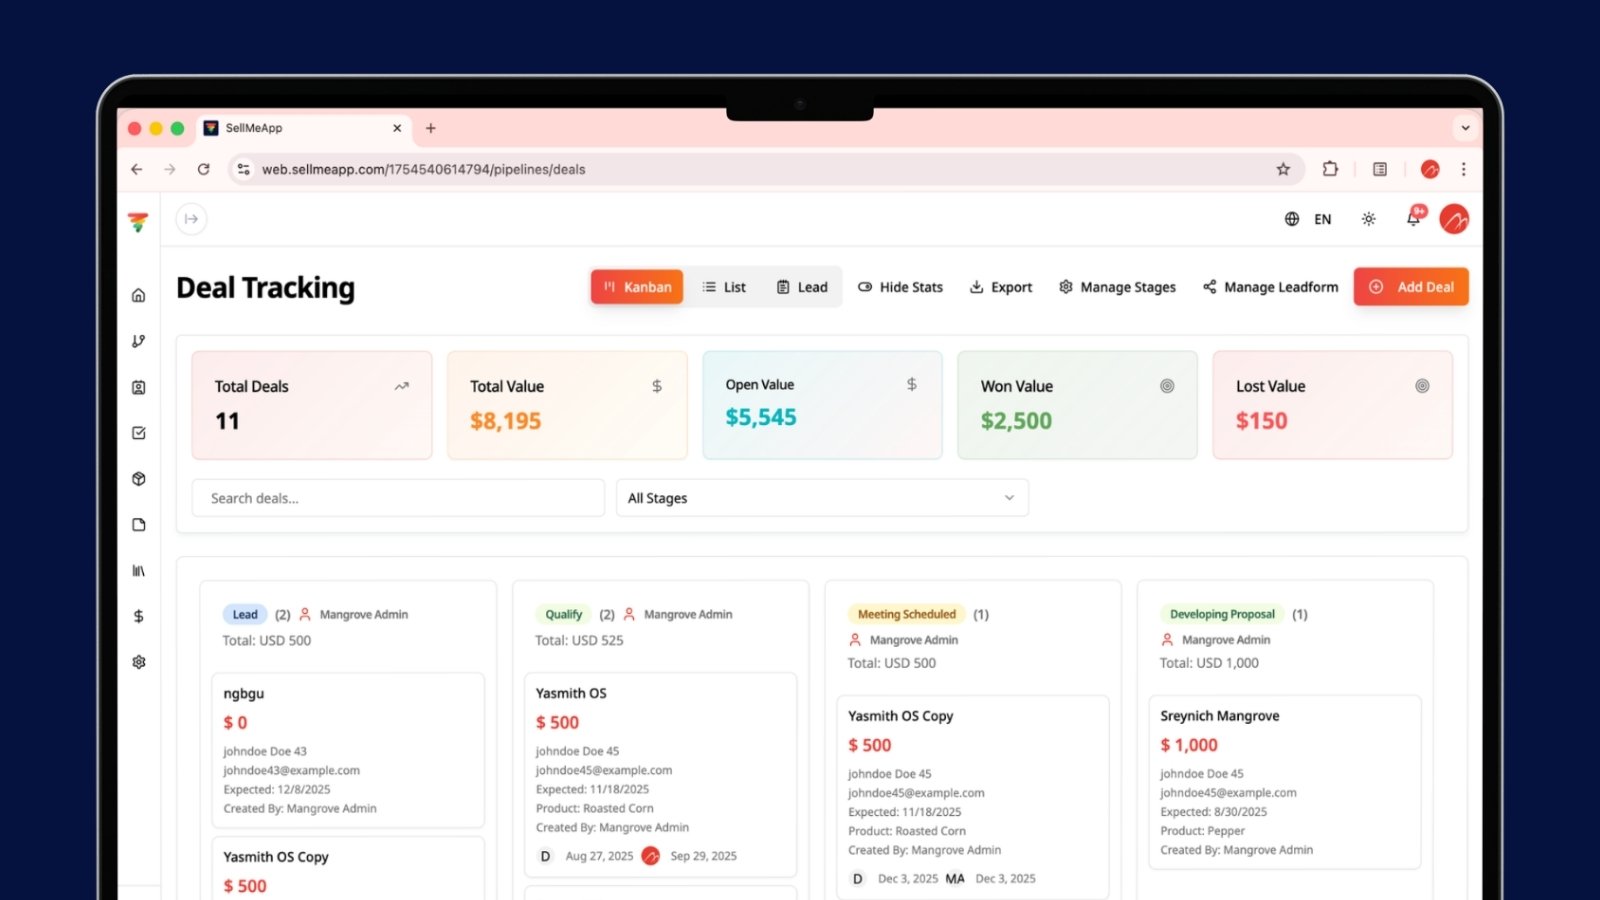The width and height of the screenshot is (1600, 900).
Task: Click the pipeline branch icon in sidebar
Action: pos(139,341)
